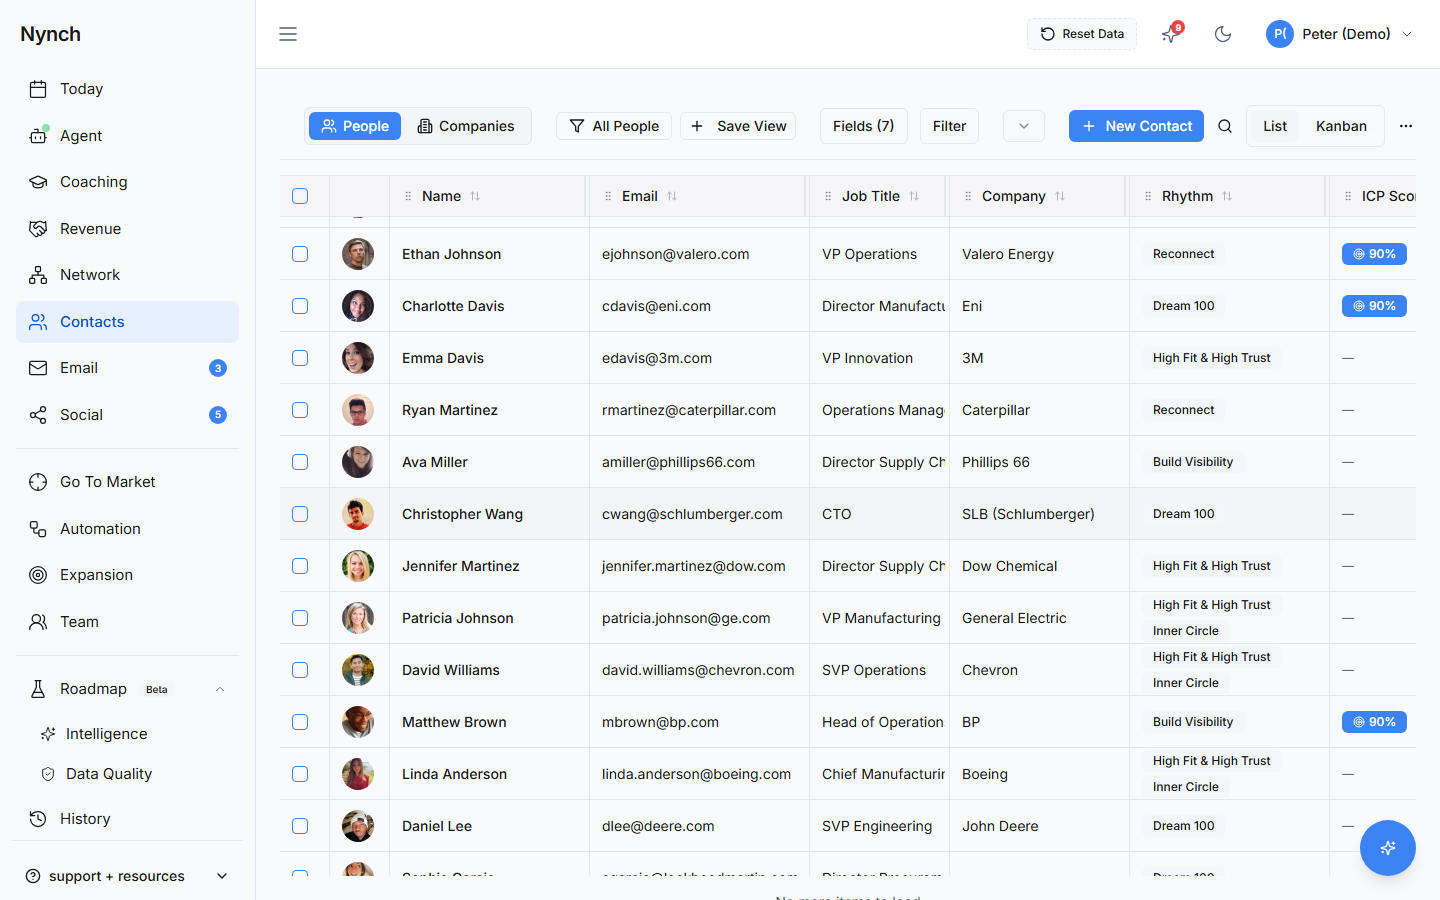Open the History page

127,819
